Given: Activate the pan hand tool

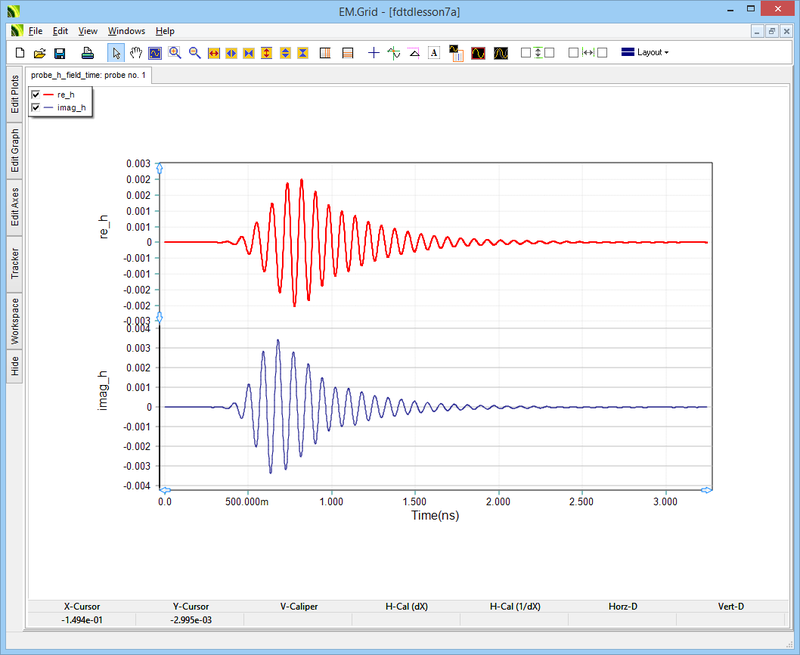Looking at the screenshot, I should [136, 52].
